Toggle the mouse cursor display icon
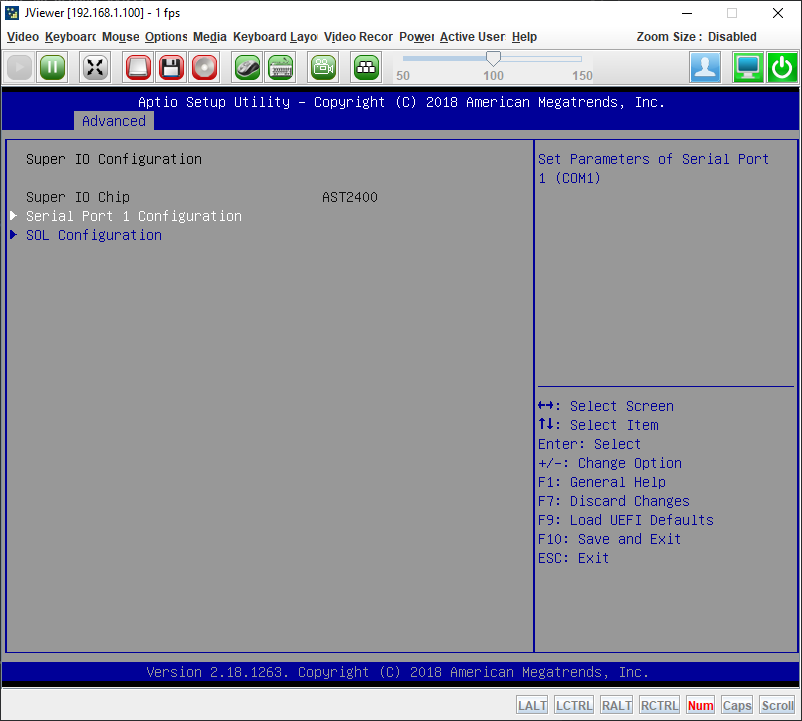 click(247, 67)
